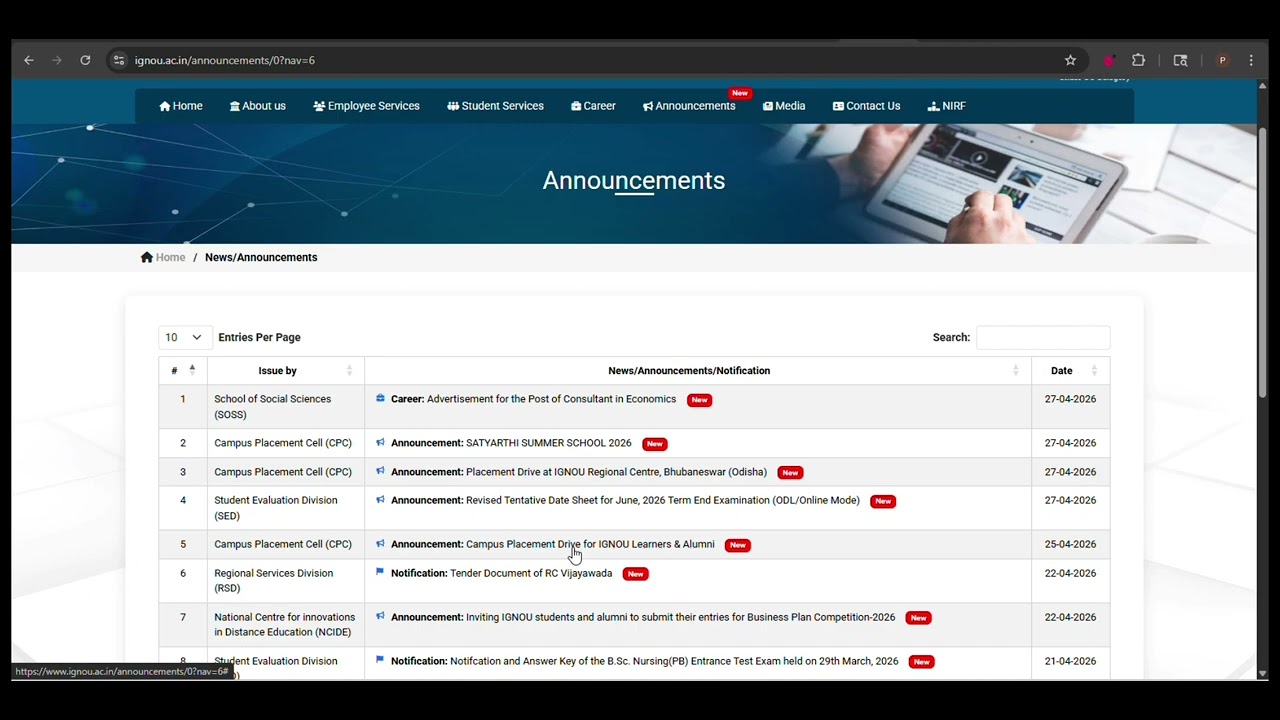Click the announcements Search input field
This screenshot has width=1280, height=720.
point(1043,337)
